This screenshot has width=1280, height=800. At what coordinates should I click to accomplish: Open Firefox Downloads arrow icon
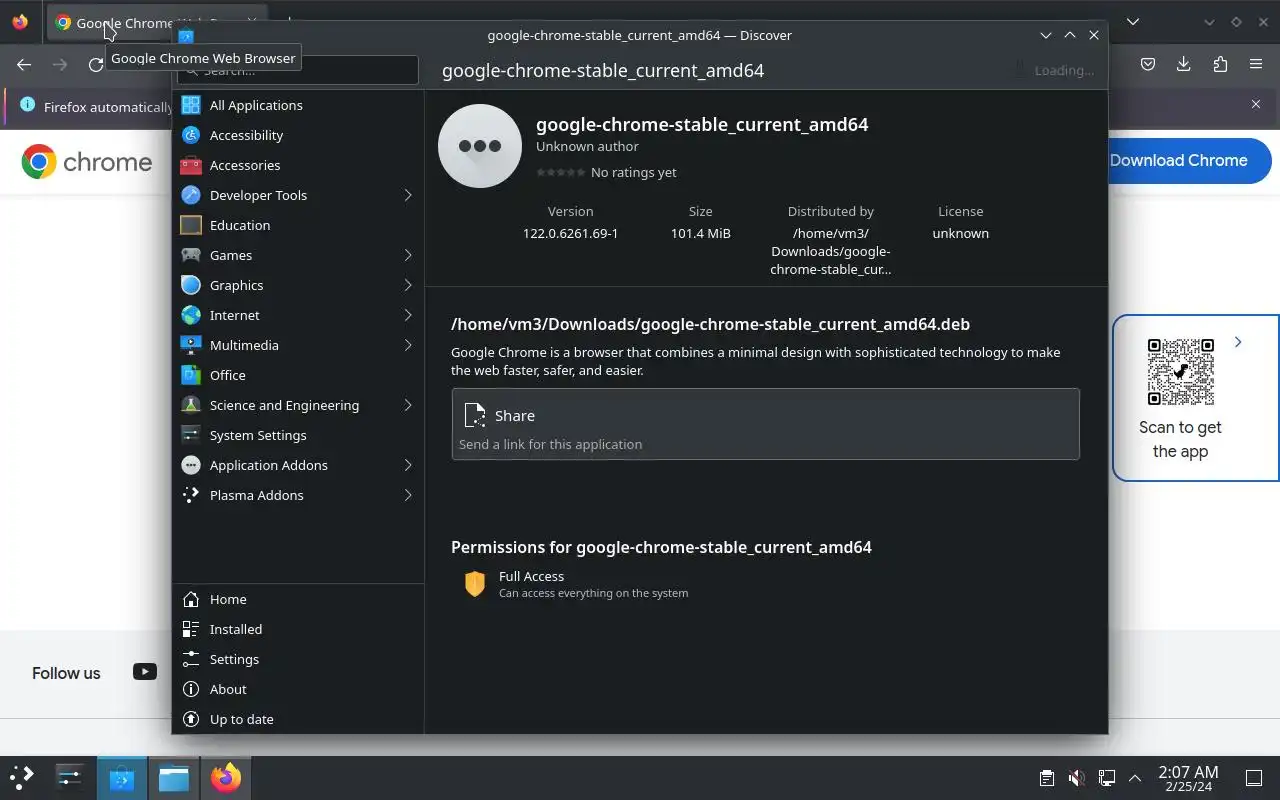(1183, 64)
